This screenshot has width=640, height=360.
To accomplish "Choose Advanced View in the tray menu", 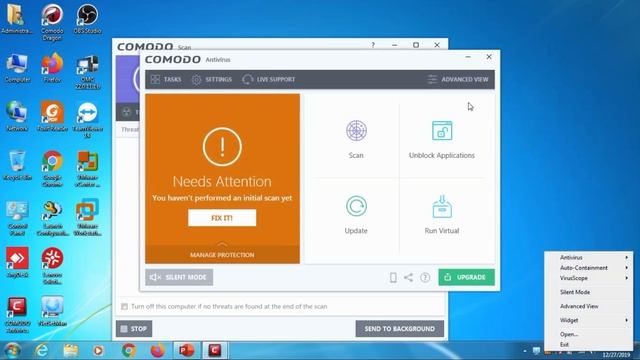I will [590, 306].
